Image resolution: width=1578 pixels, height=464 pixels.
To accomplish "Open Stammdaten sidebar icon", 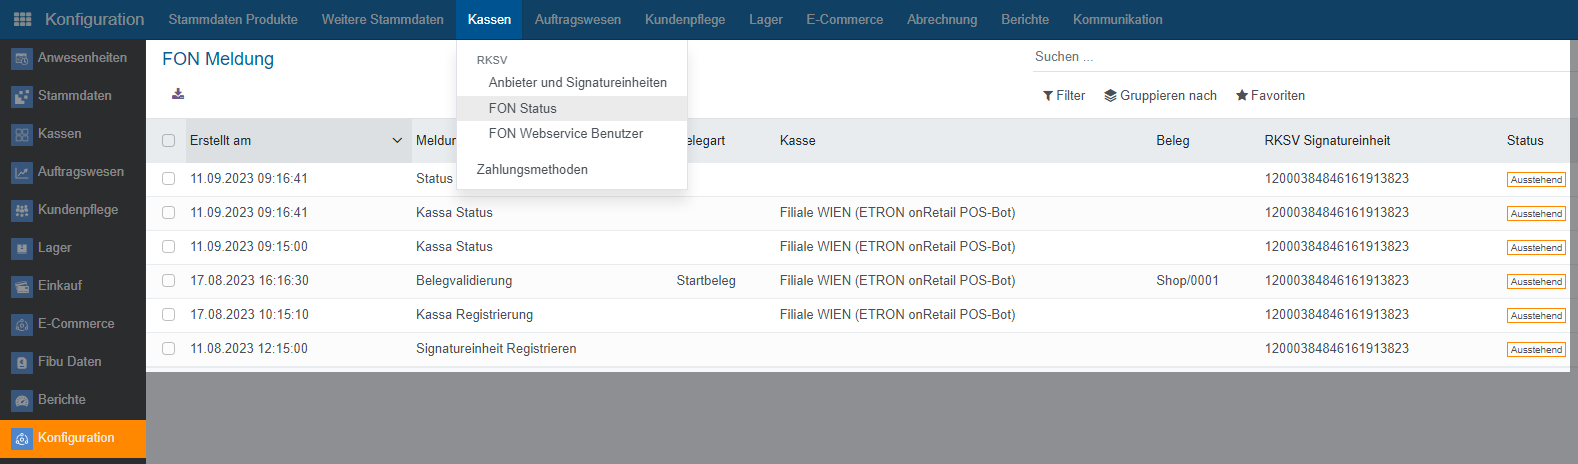I will tap(22, 97).
